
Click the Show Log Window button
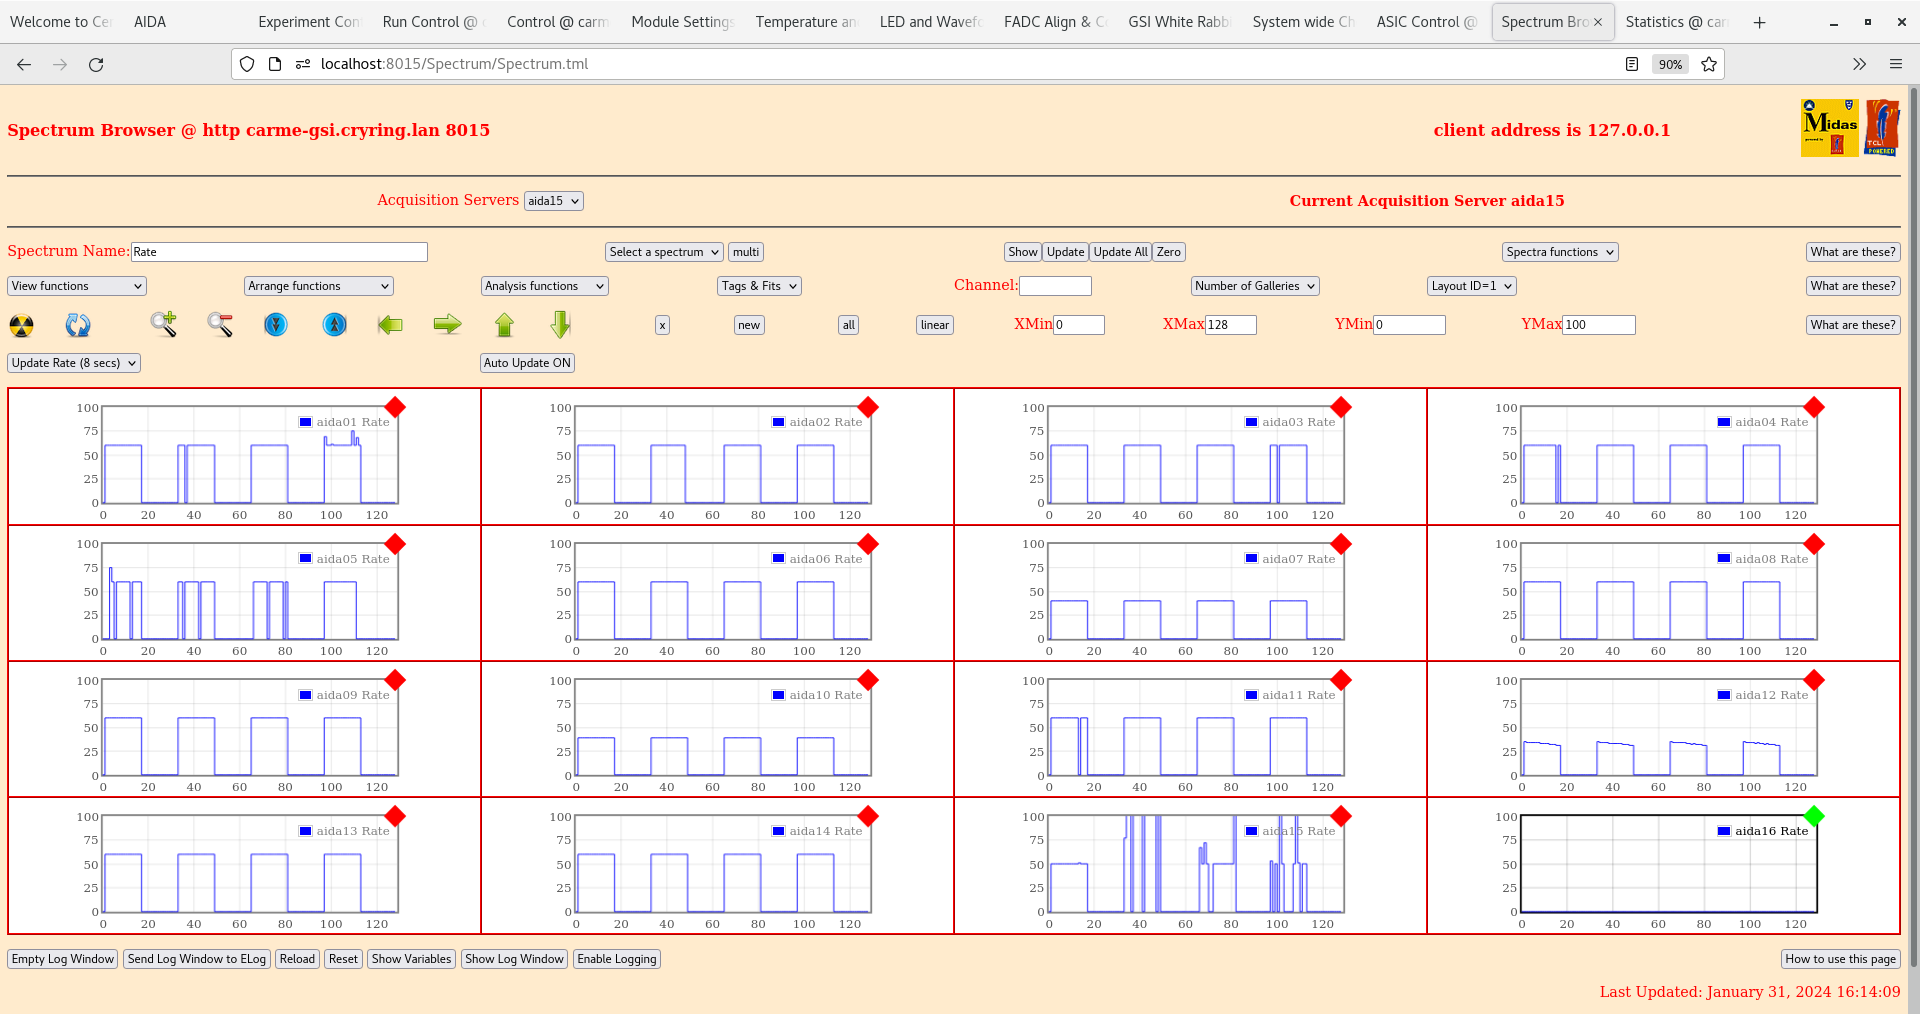coord(514,959)
